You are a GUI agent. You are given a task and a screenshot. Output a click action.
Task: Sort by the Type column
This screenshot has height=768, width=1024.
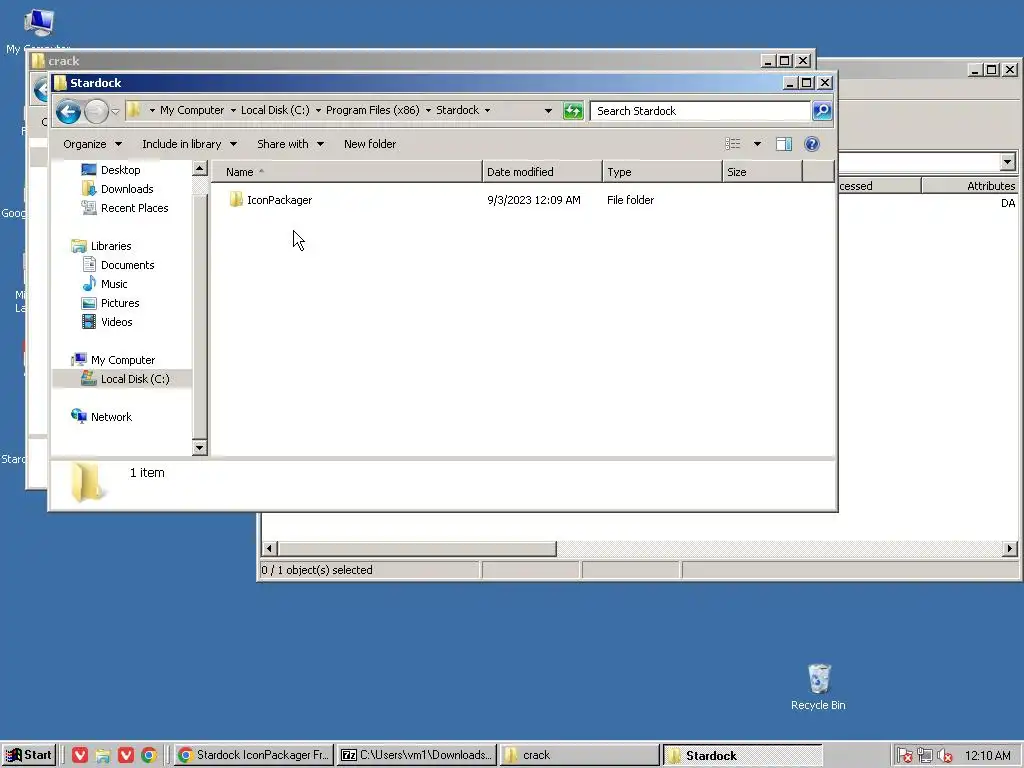[x=662, y=172]
